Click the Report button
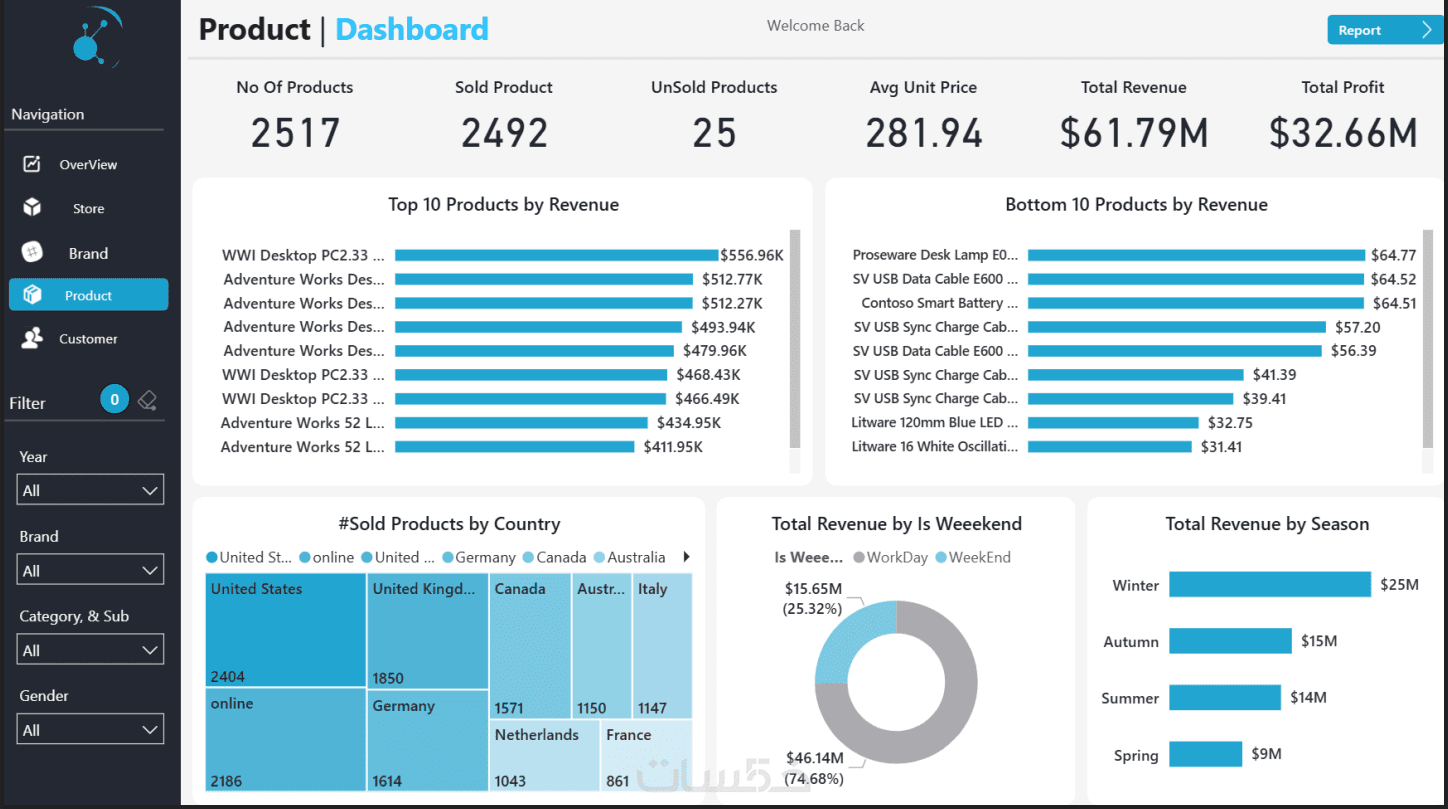This screenshot has height=809, width=1448. tap(1384, 30)
